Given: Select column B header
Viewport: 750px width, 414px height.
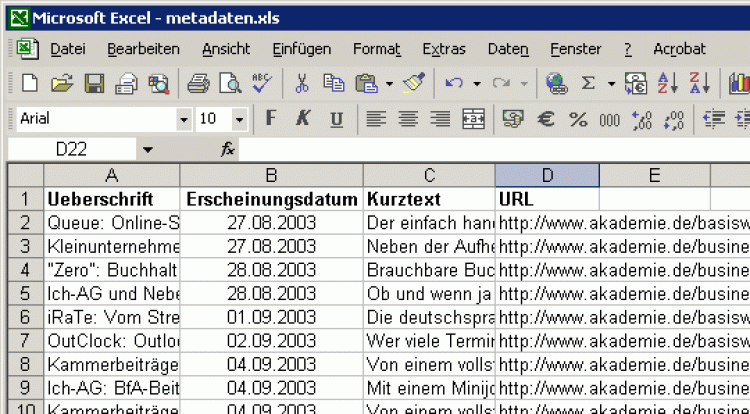Looking at the screenshot, I should [271, 175].
